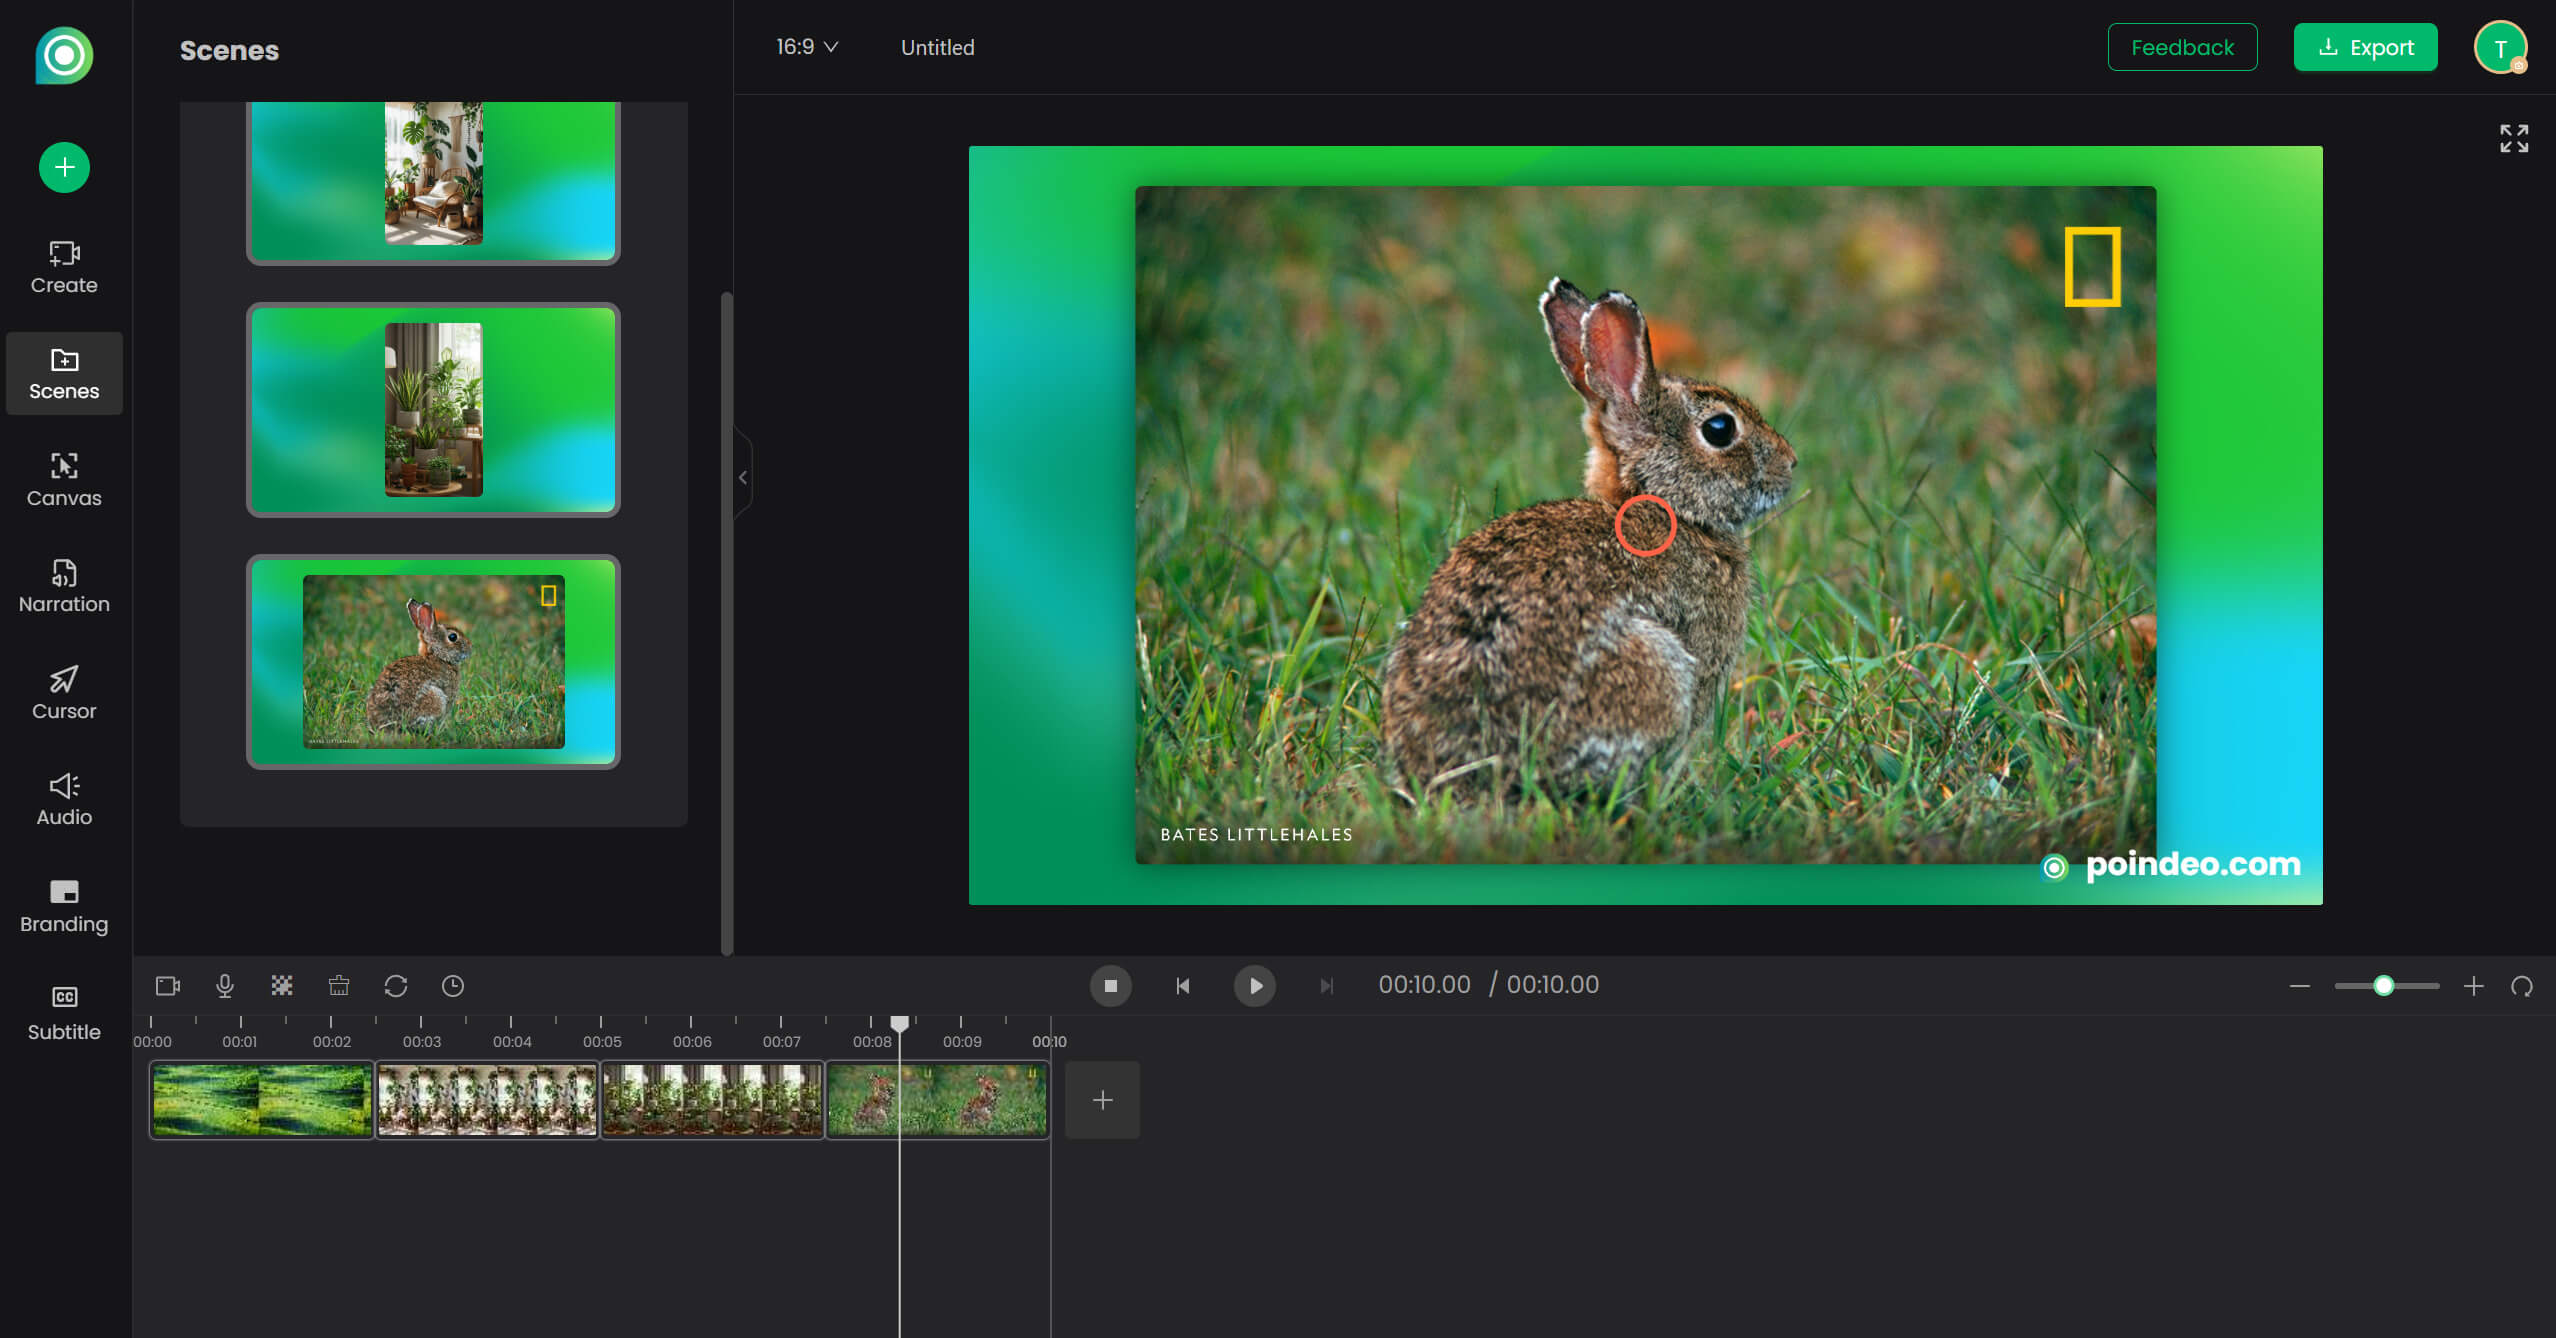Select the rabbit scene thumbnail

[432, 661]
